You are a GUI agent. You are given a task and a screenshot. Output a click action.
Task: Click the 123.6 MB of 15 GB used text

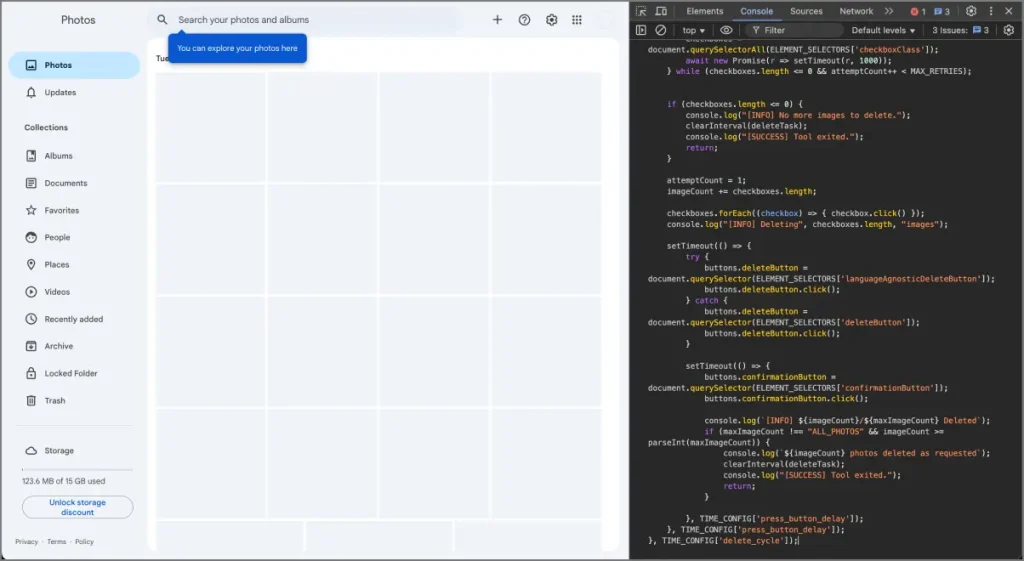pos(63,481)
